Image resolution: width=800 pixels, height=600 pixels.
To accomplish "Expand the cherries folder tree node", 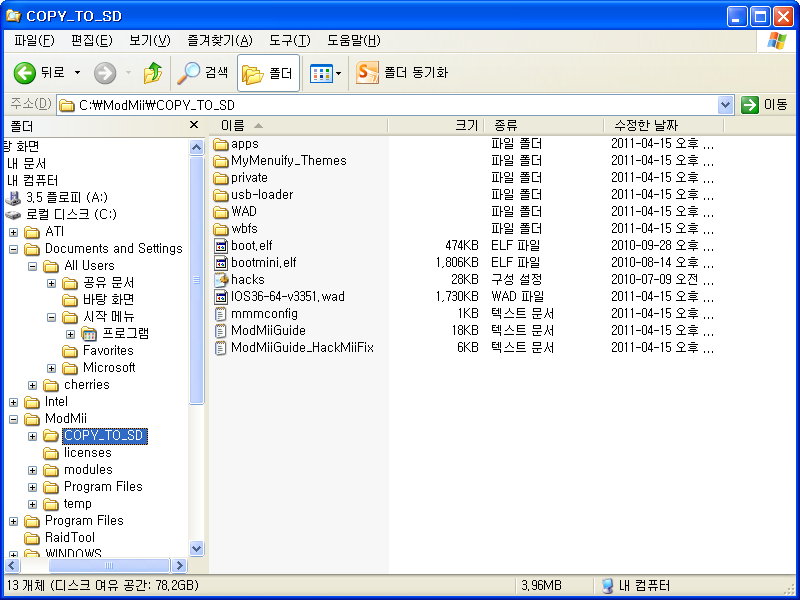I will pyautogui.click(x=32, y=385).
